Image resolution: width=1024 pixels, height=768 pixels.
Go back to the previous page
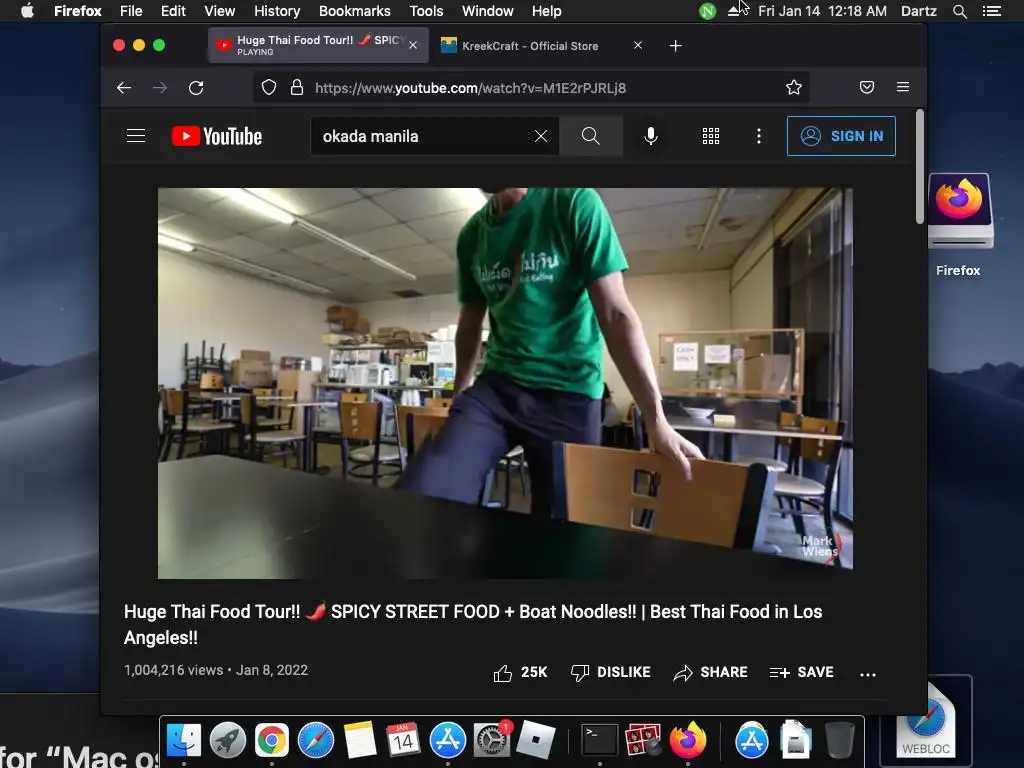point(124,88)
